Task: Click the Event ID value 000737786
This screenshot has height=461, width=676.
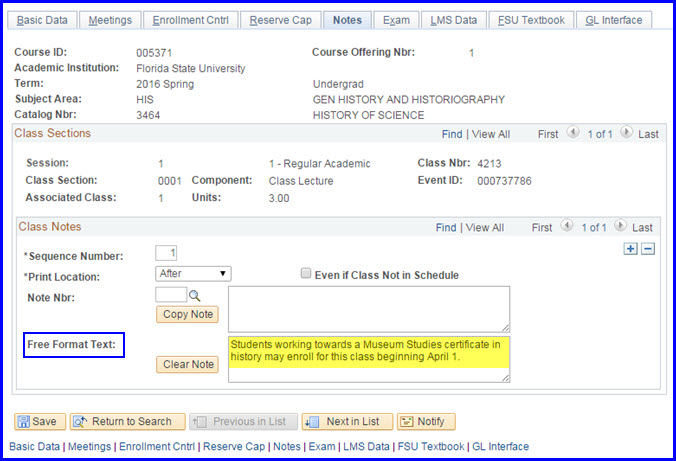Action: pyautogui.click(x=504, y=181)
